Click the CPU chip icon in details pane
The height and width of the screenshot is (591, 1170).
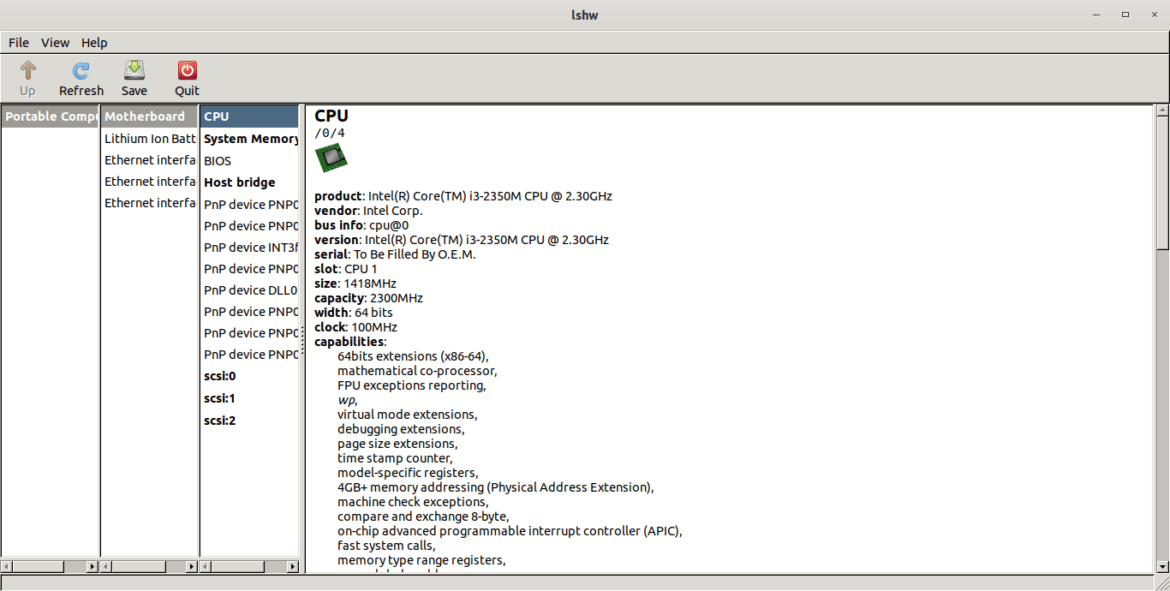point(331,157)
